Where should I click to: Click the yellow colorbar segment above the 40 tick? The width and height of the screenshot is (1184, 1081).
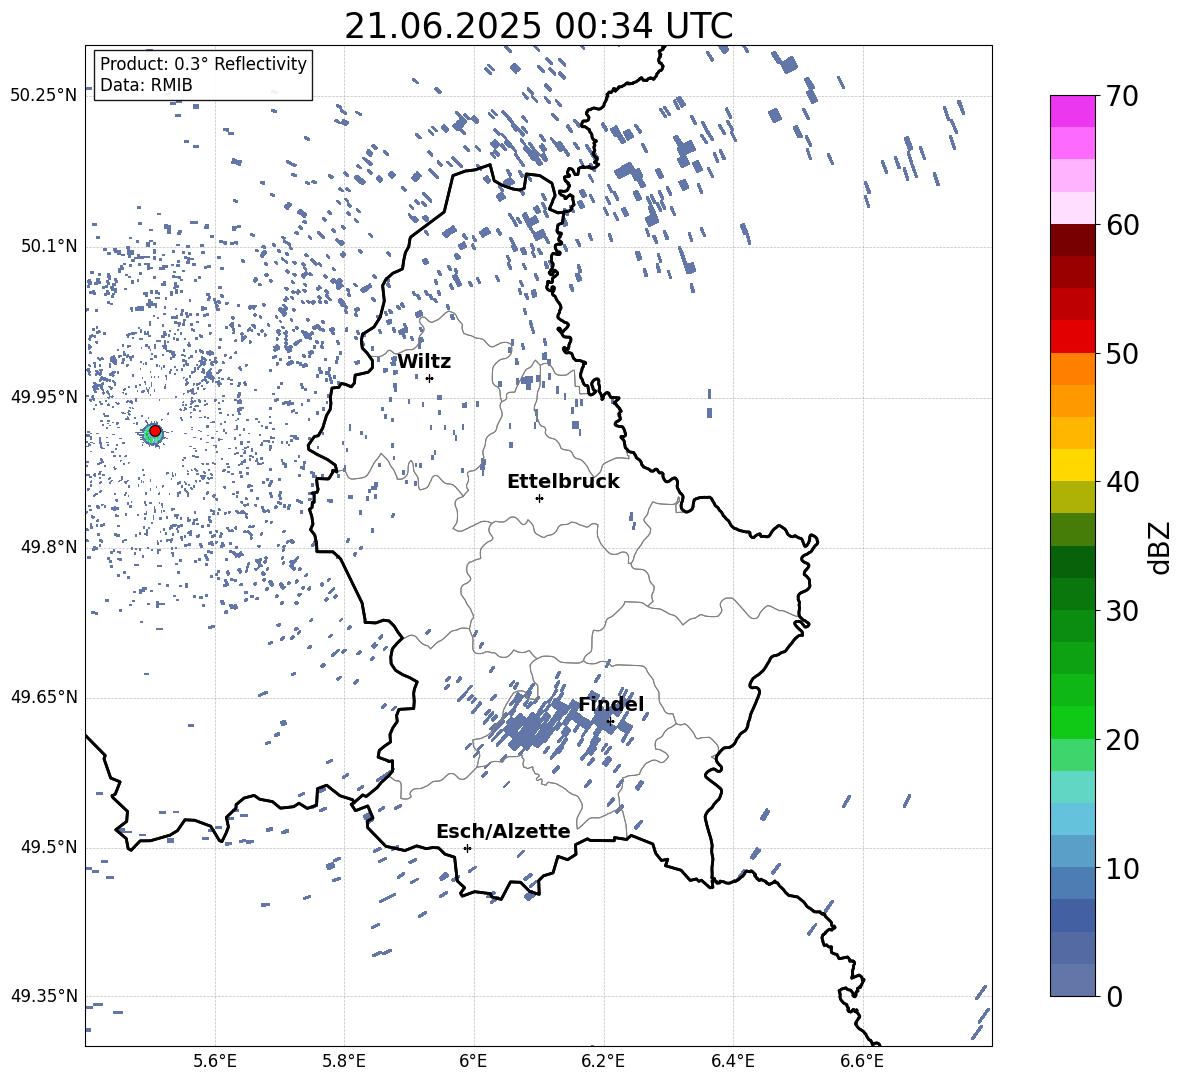1072,466
